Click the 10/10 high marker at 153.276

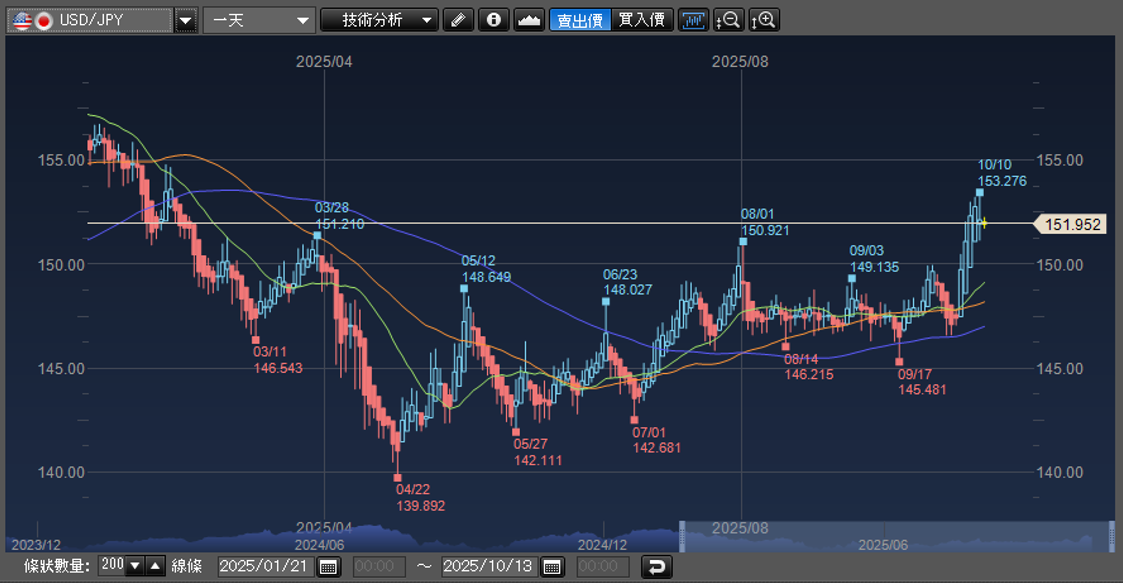(x=980, y=192)
